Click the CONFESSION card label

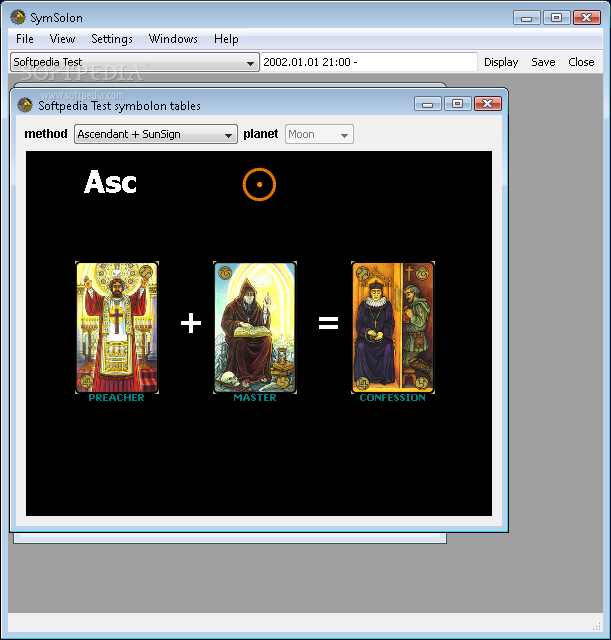tap(393, 398)
